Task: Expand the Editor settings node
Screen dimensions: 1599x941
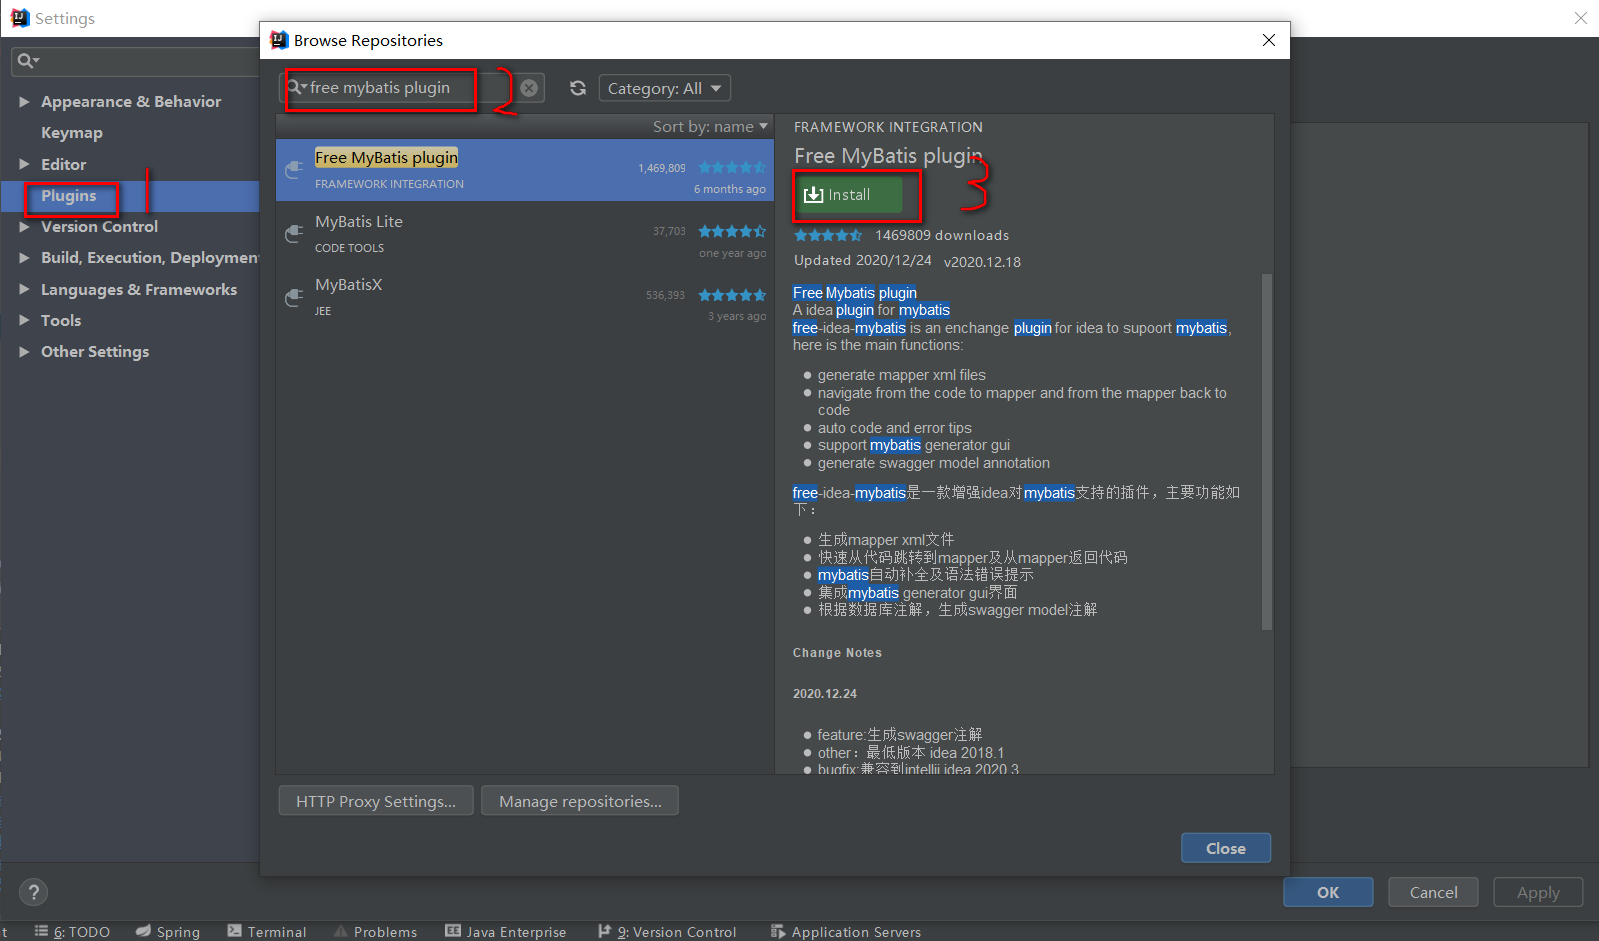Action: point(24,164)
